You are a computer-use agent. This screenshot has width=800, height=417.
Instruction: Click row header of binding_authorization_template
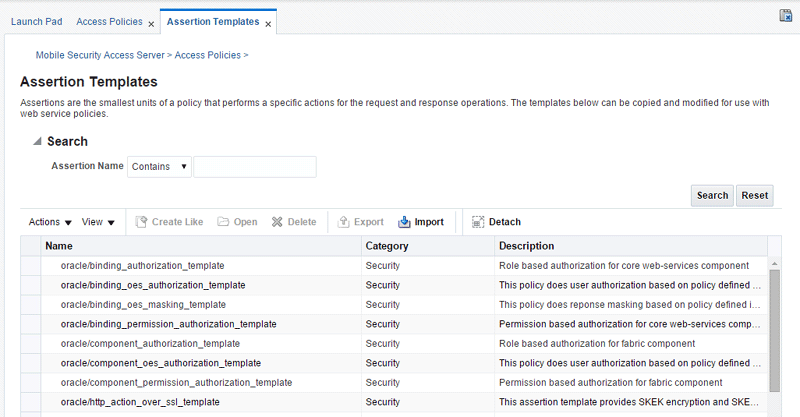[31, 266]
